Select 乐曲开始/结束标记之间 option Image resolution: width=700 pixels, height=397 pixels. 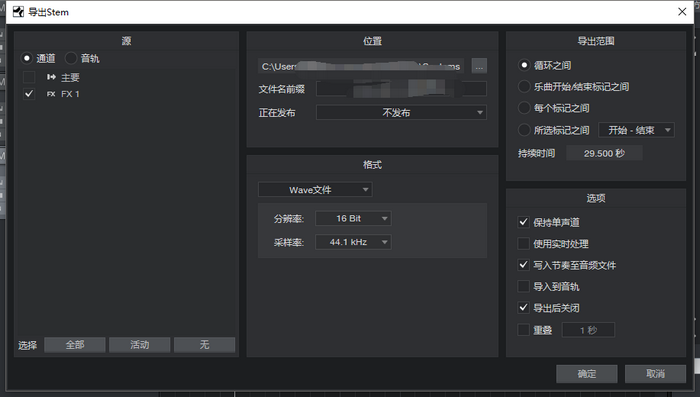pos(524,87)
